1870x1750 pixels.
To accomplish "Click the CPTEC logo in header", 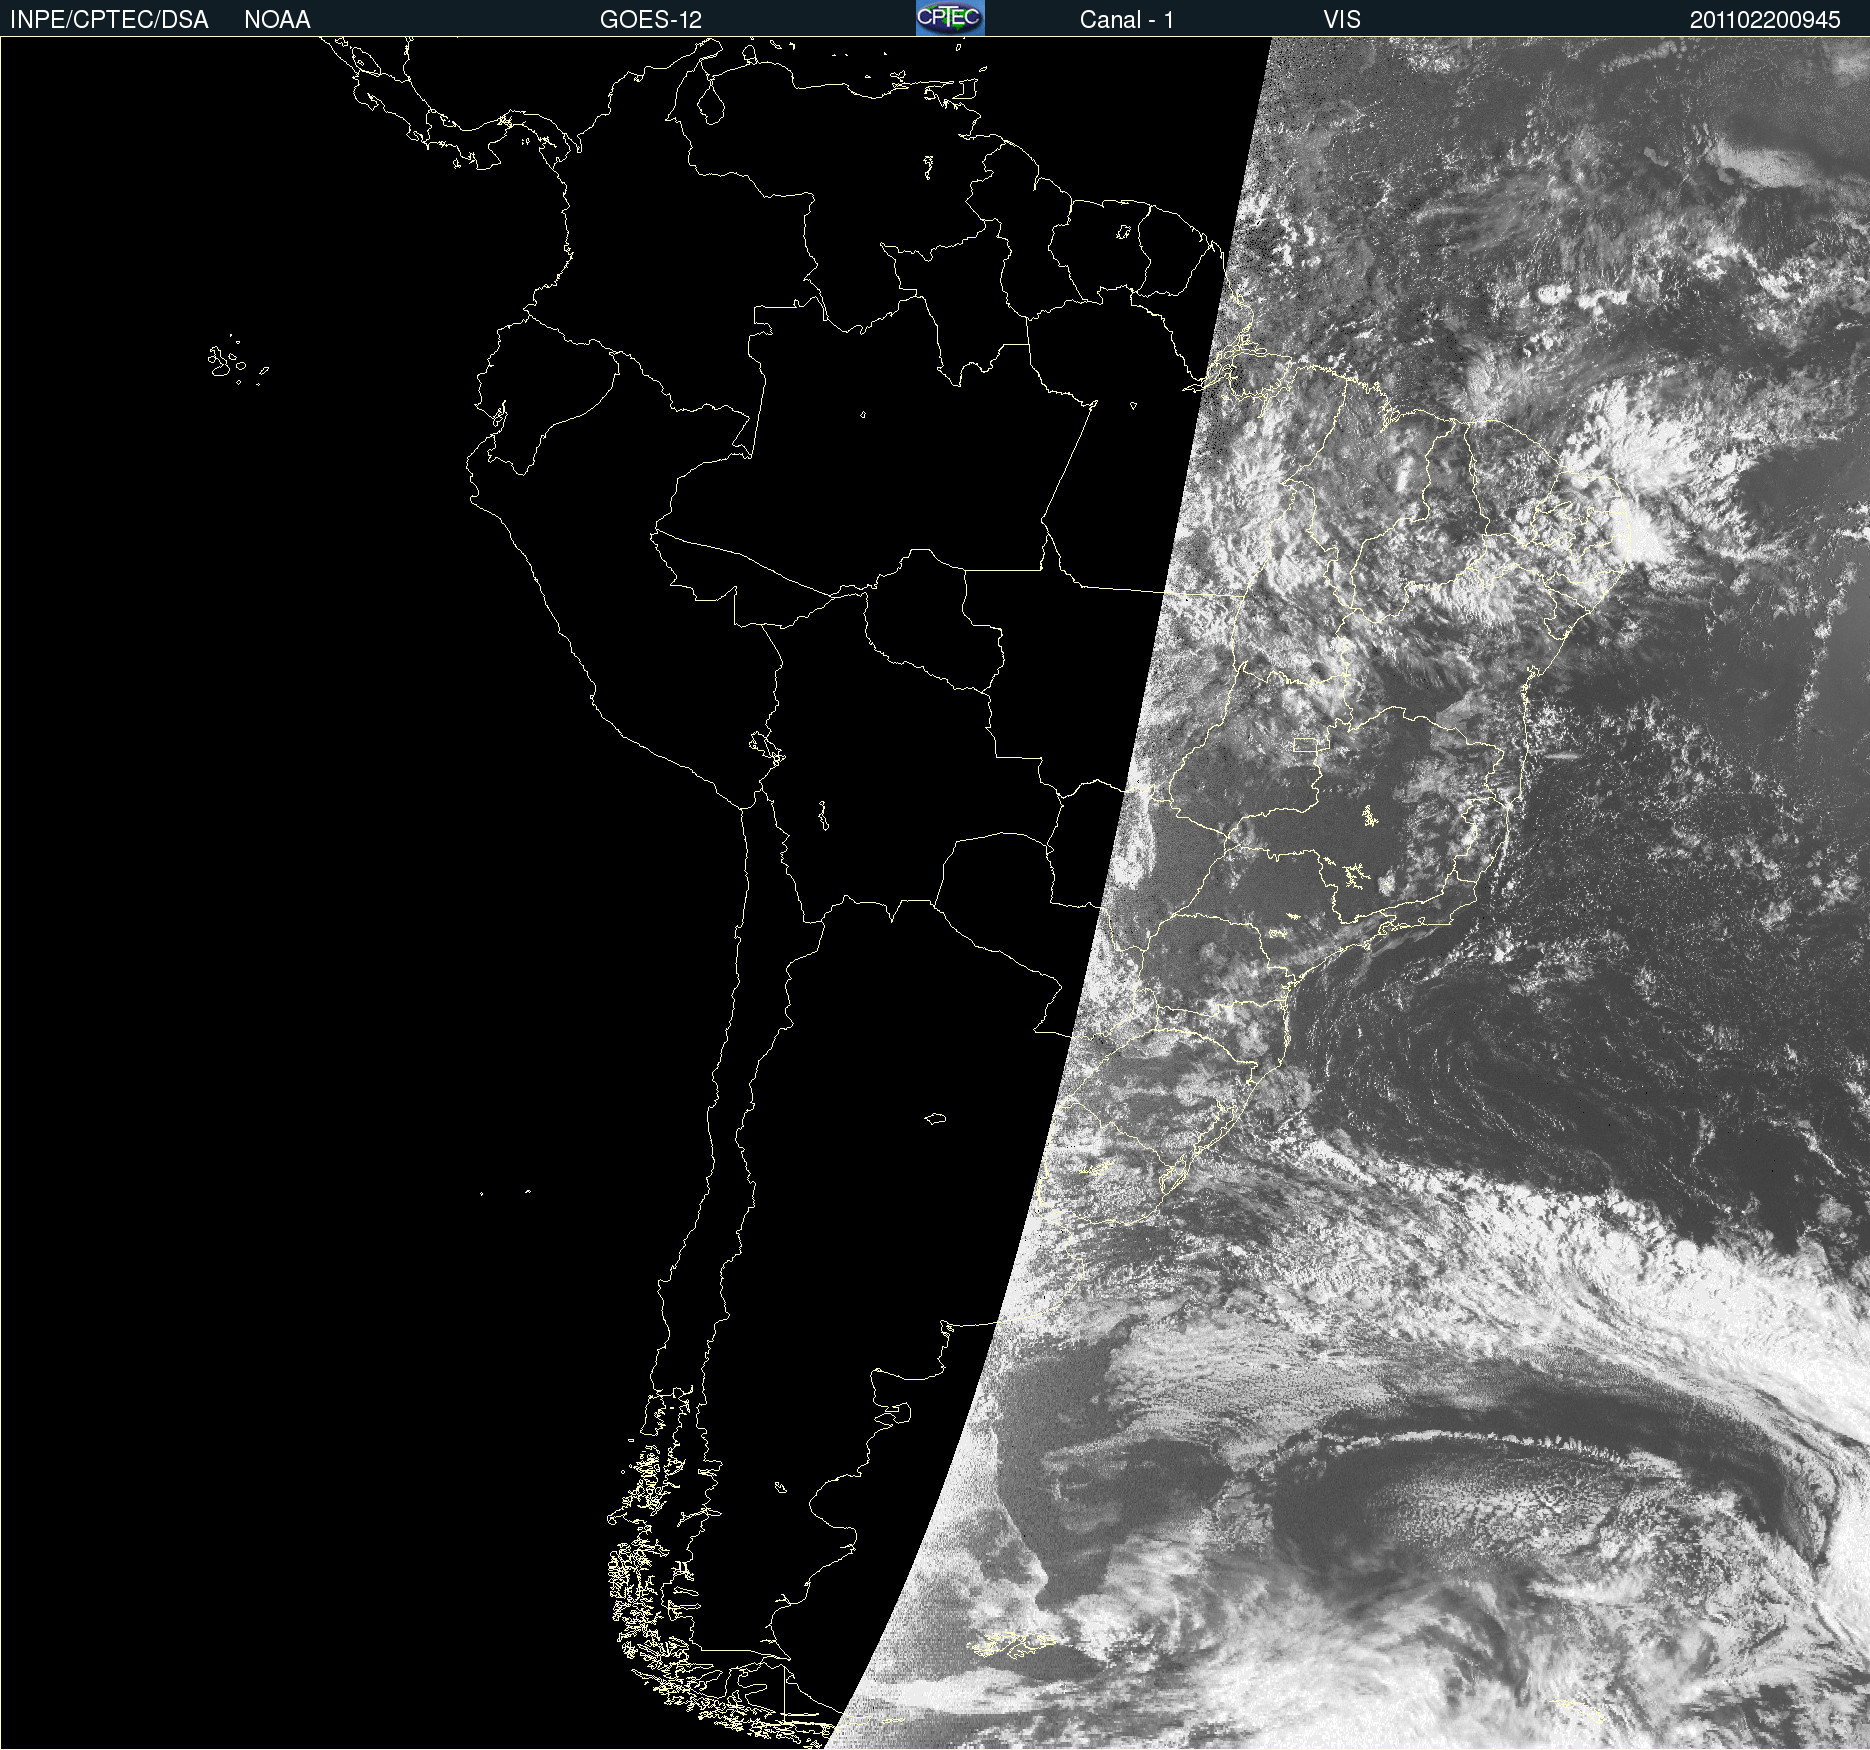I will coord(950,18).
